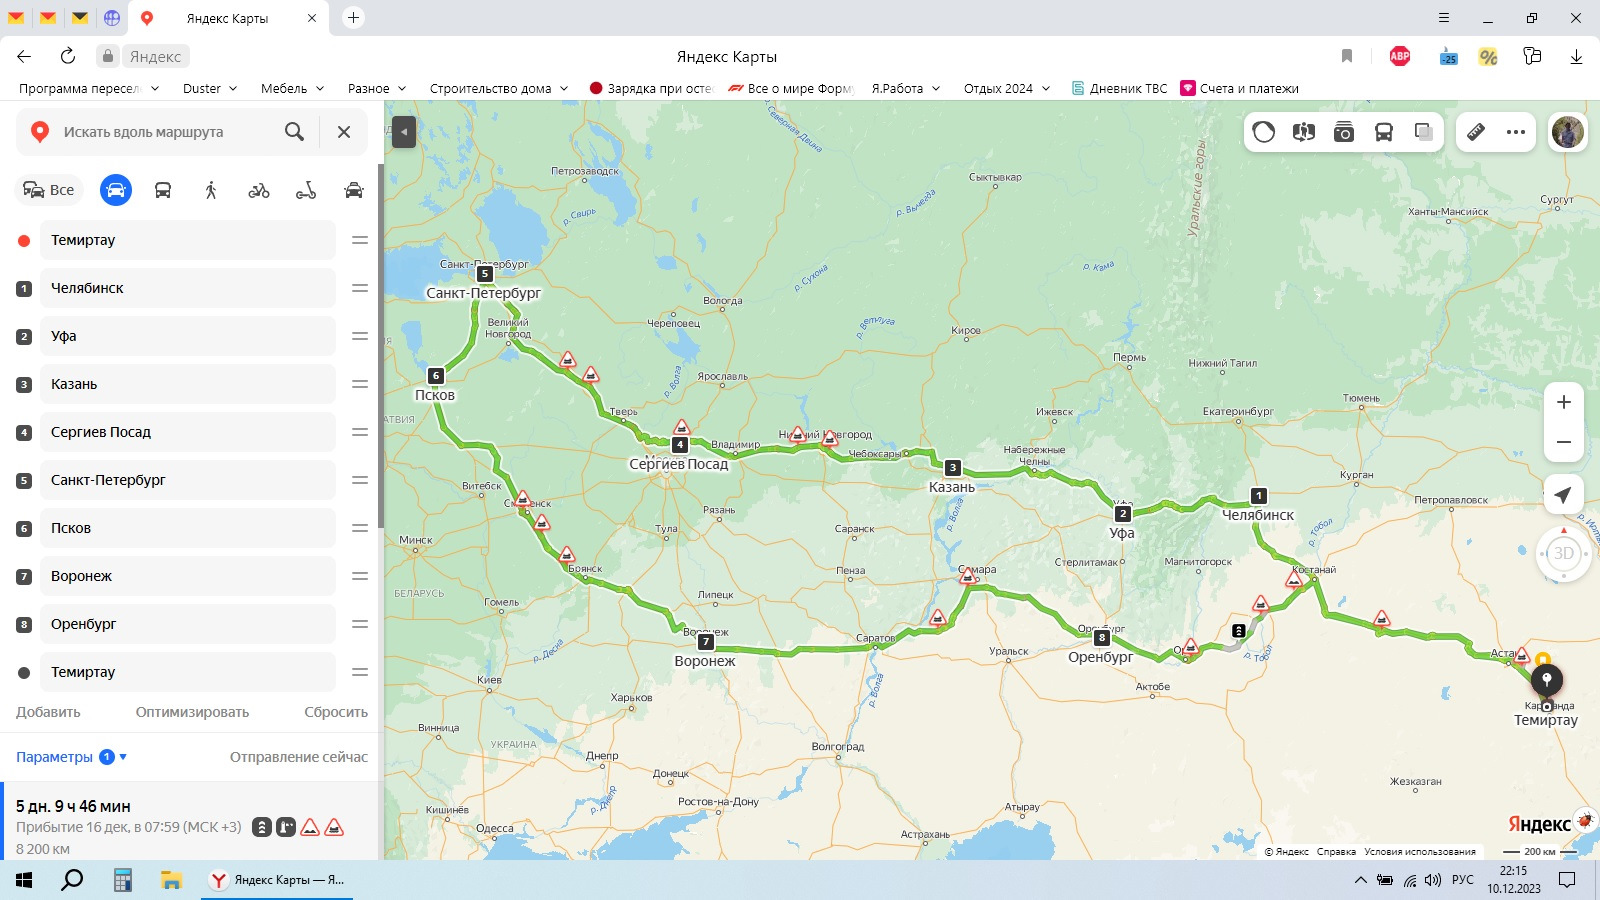
Task: Locate my position arrow button
Action: click(x=1564, y=494)
